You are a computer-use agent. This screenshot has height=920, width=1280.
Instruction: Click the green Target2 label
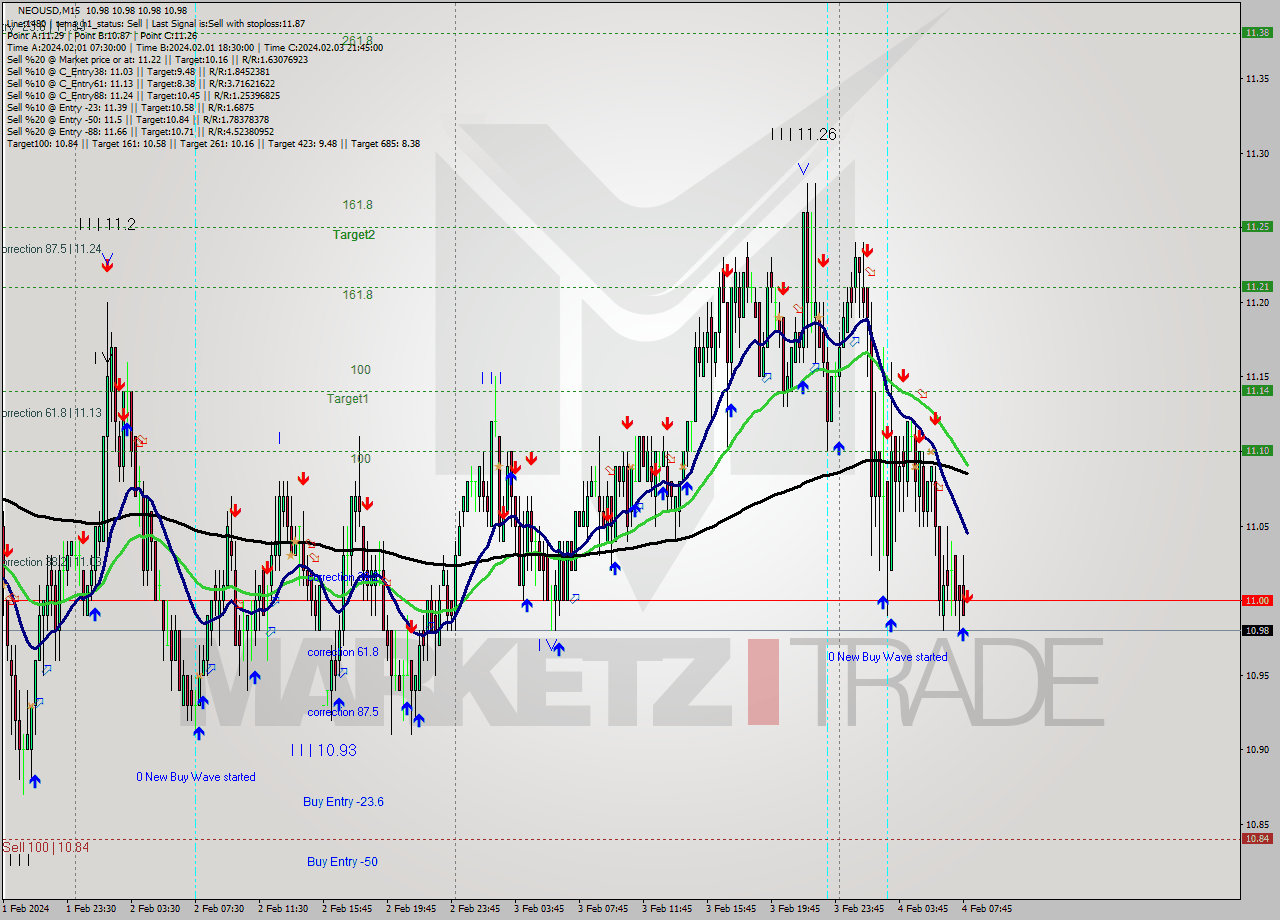[x=354, y=234]
